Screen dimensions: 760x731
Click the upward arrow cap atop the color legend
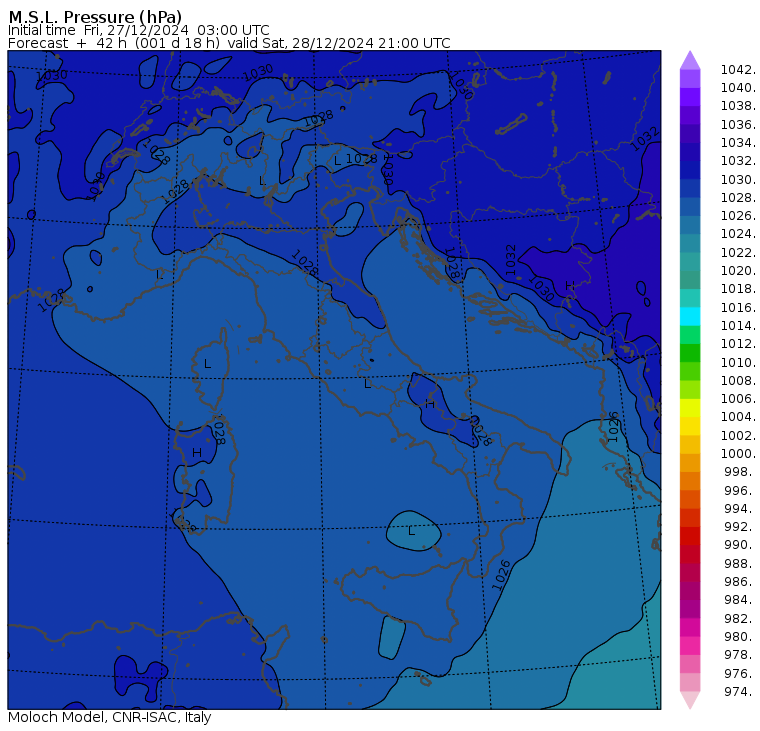click(x=690, y=60)
